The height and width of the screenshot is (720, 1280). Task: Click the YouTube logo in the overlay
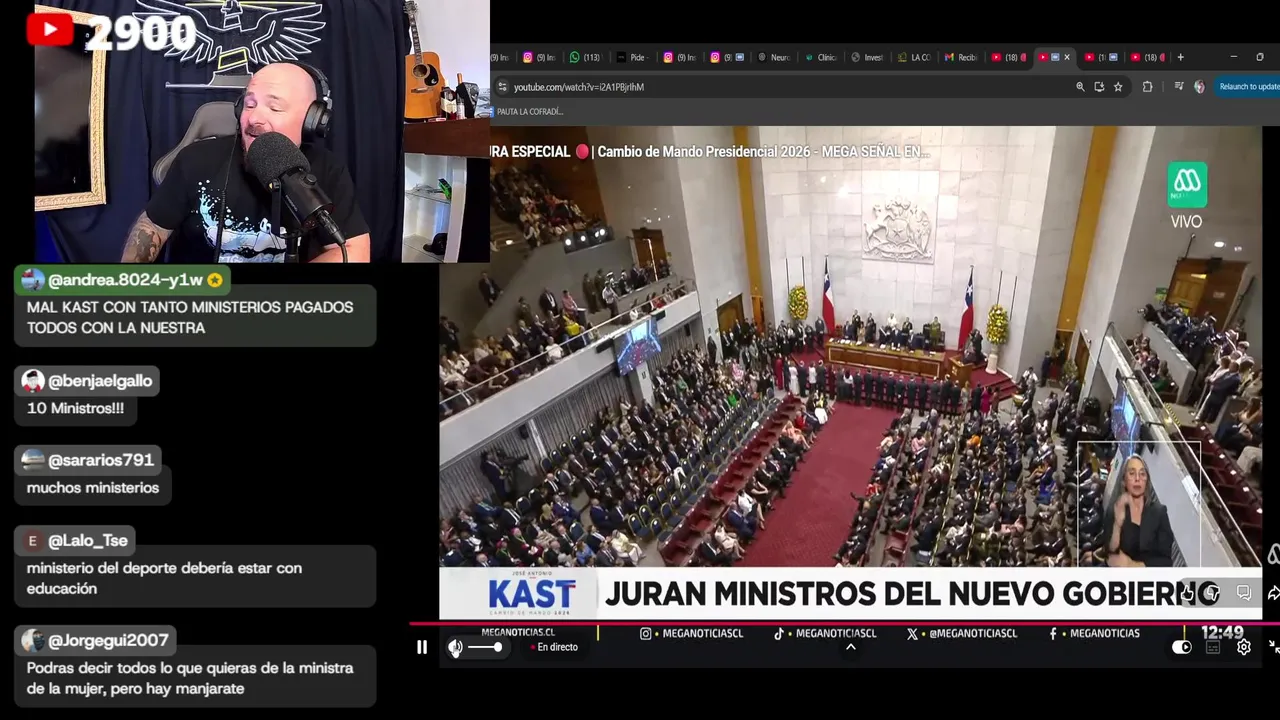point(50,30)
